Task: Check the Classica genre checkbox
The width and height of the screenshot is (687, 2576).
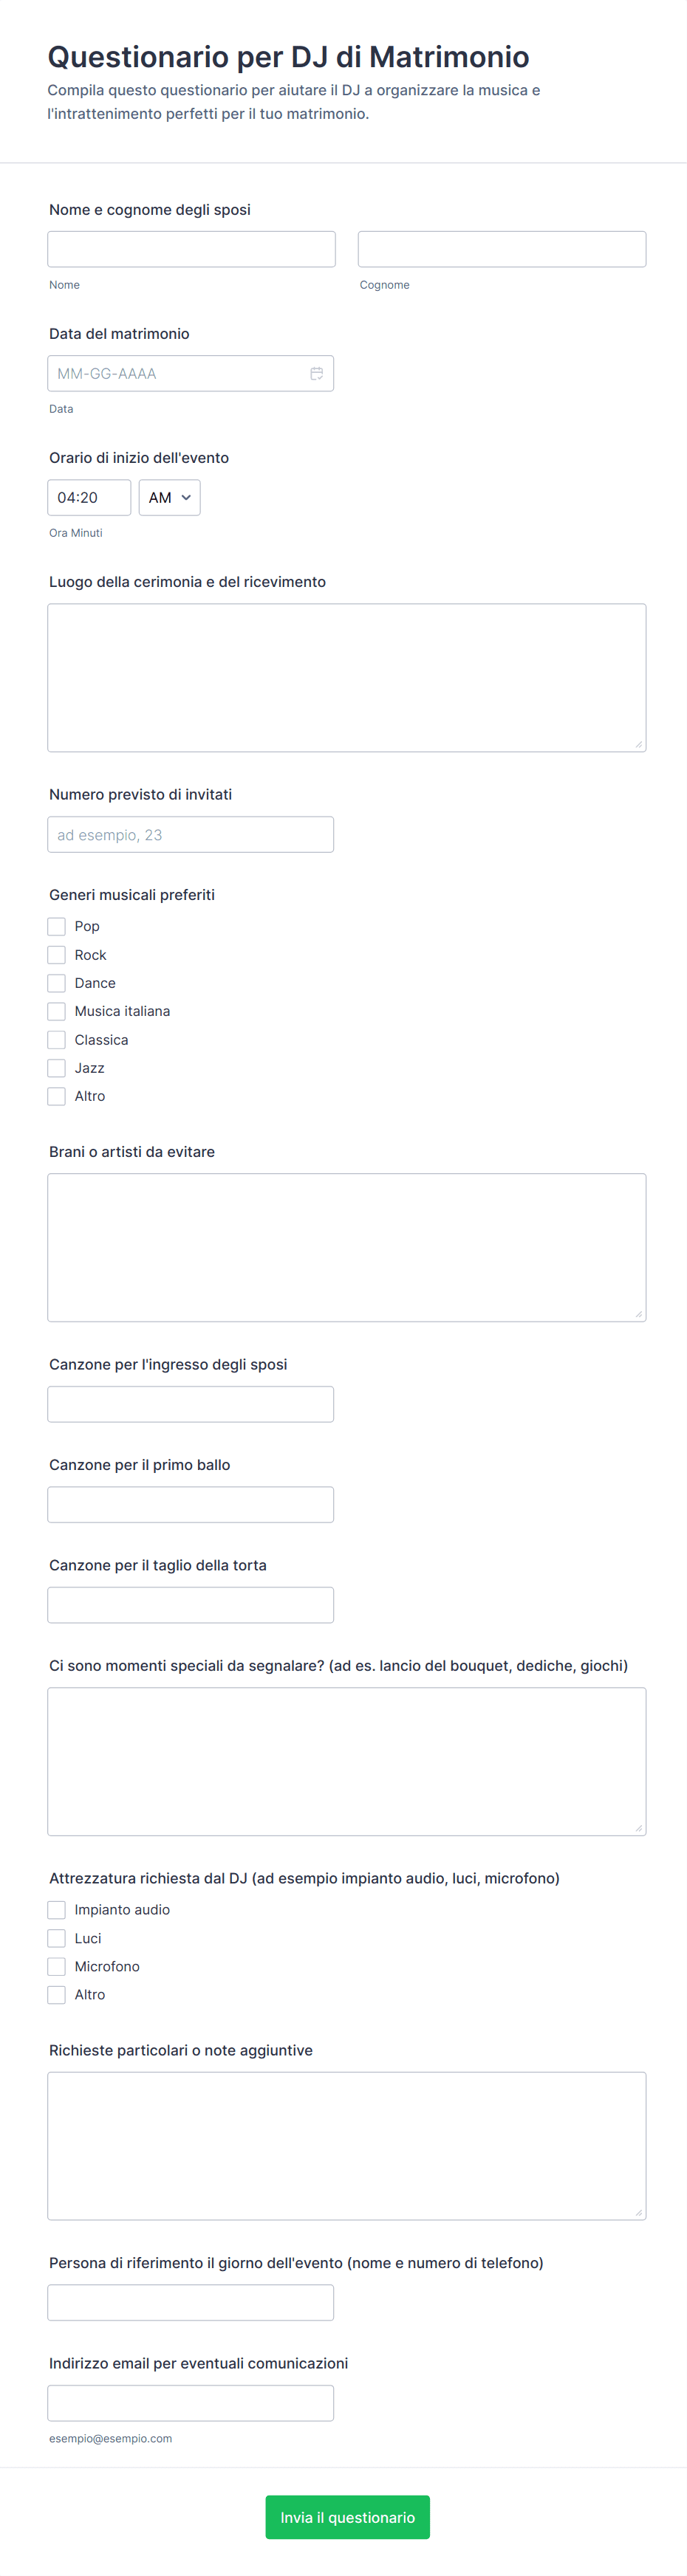Action: pos(57,1040)
